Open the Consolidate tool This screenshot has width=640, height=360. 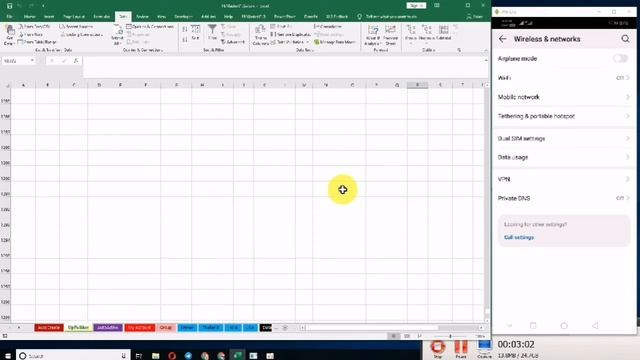coord(328,27)
